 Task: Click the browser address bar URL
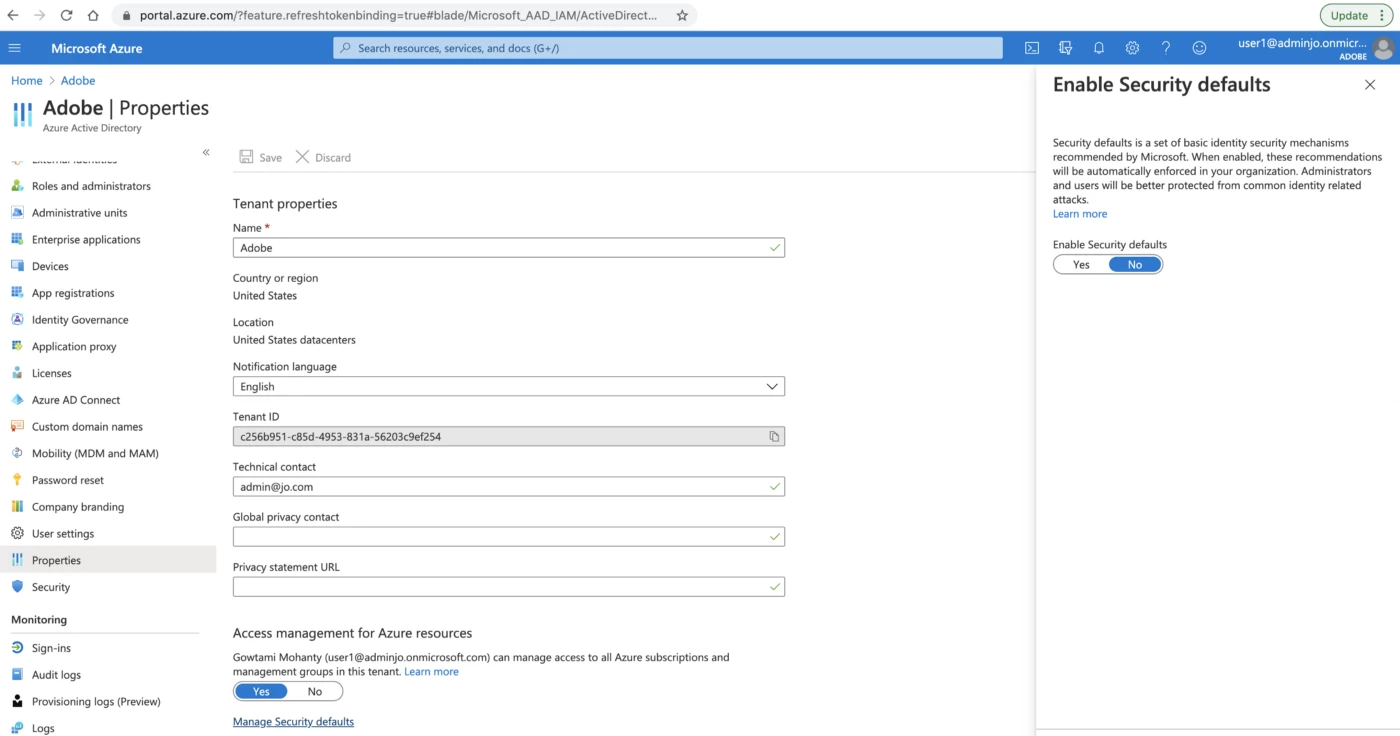pyautogui.click(x=399, y=15)
